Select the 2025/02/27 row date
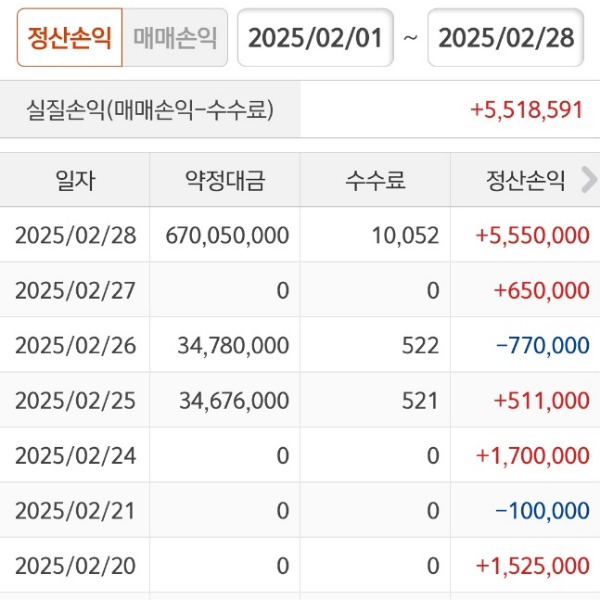 click(75, 291)
